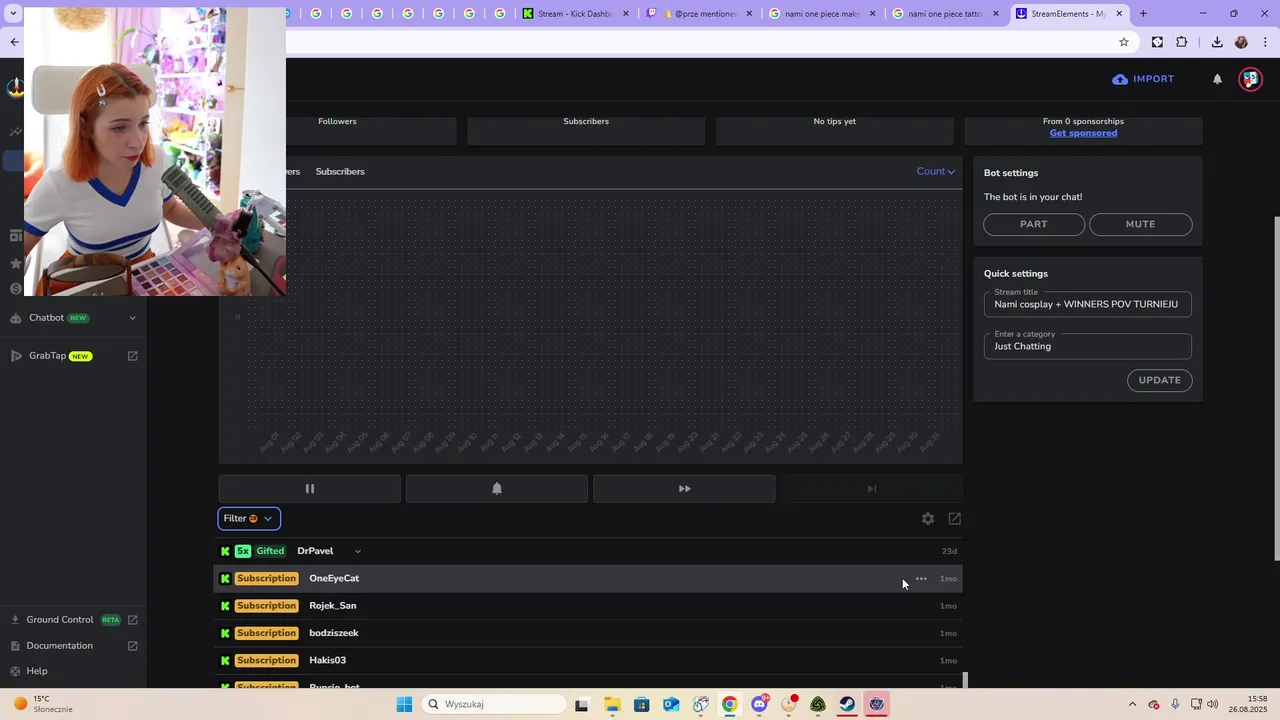Click Ground Control external link icon
The width and height of the screenshot is (1280, 720).
pos(133,620)
